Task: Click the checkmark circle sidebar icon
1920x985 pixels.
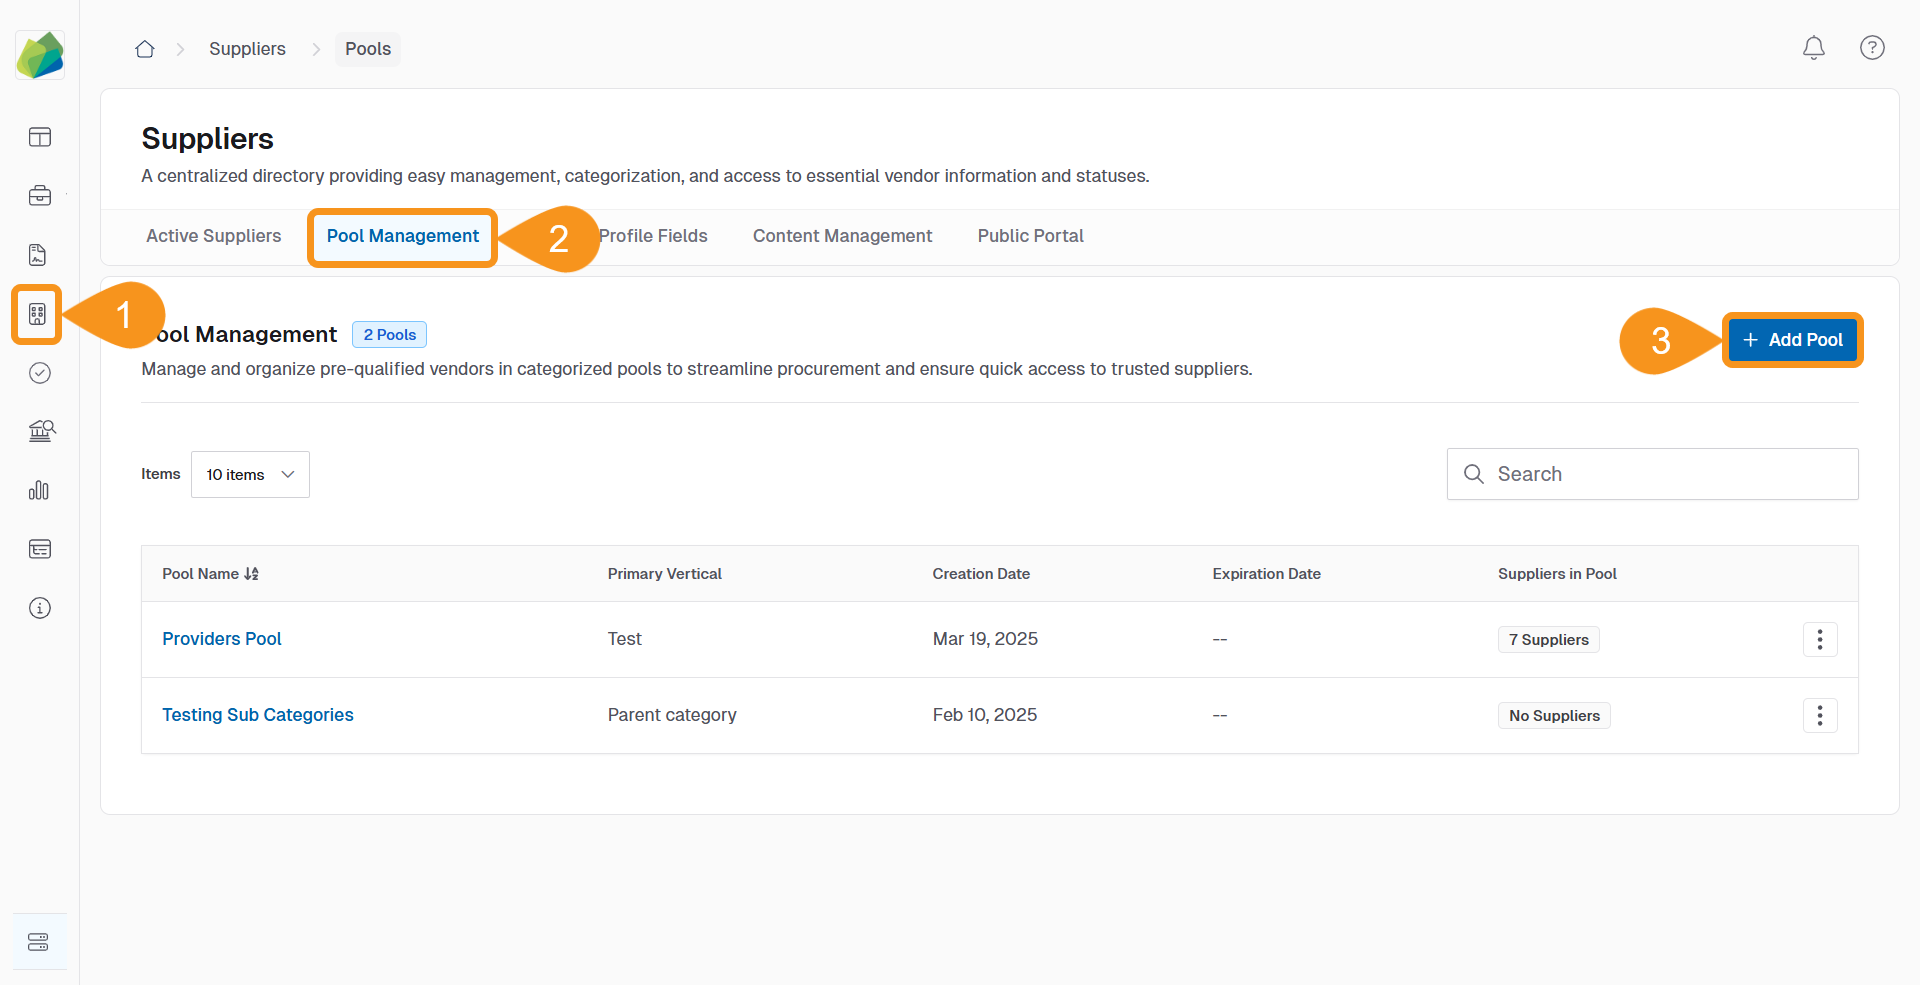Action: click(x=40, y=373)
